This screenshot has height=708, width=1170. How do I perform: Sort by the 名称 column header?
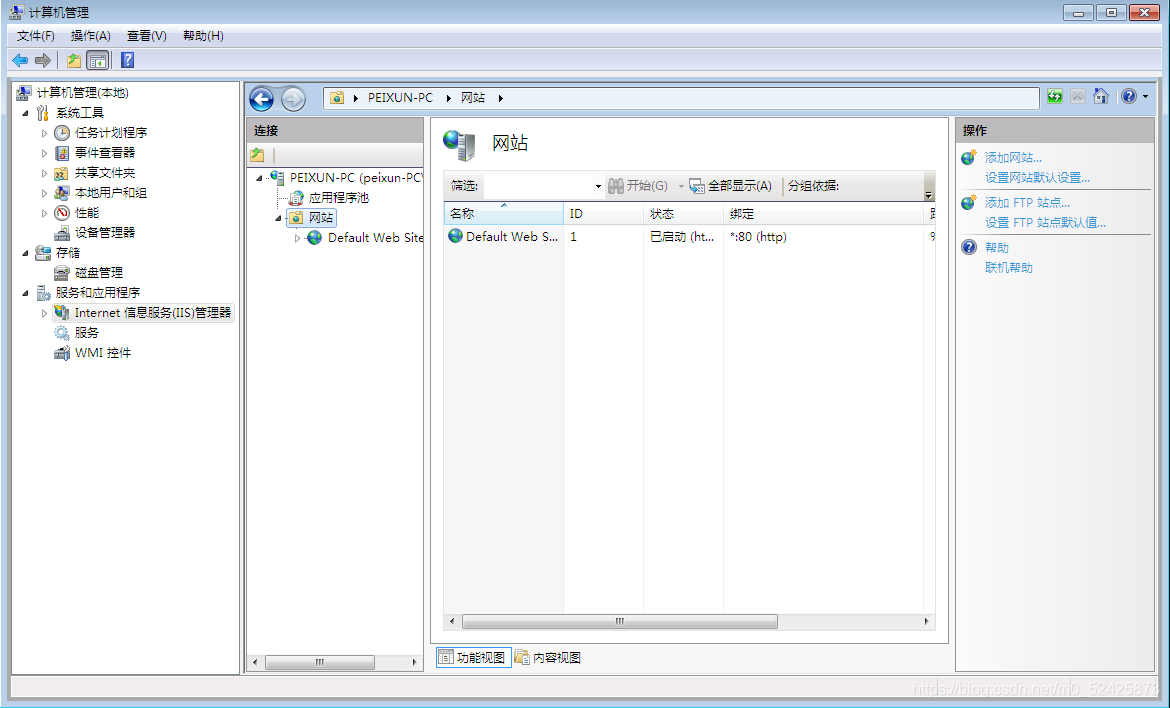(504, 213)
